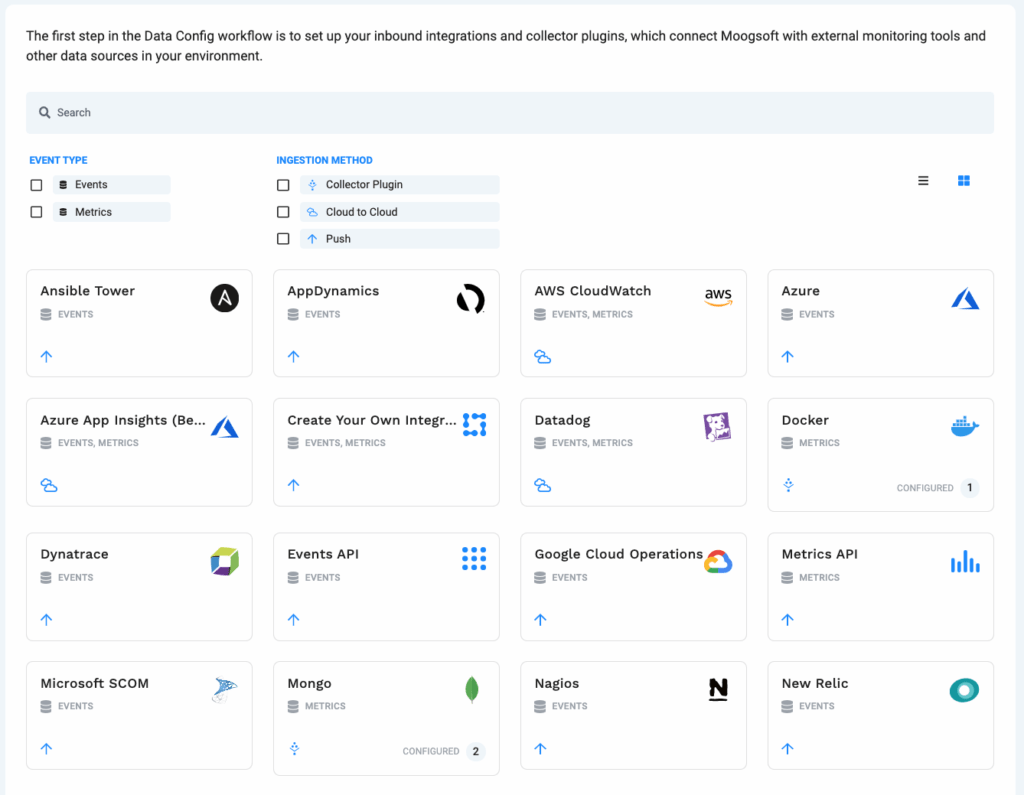Open the New Relic integration title
This screenshot has height=795, width=1024.
(815, 683)
